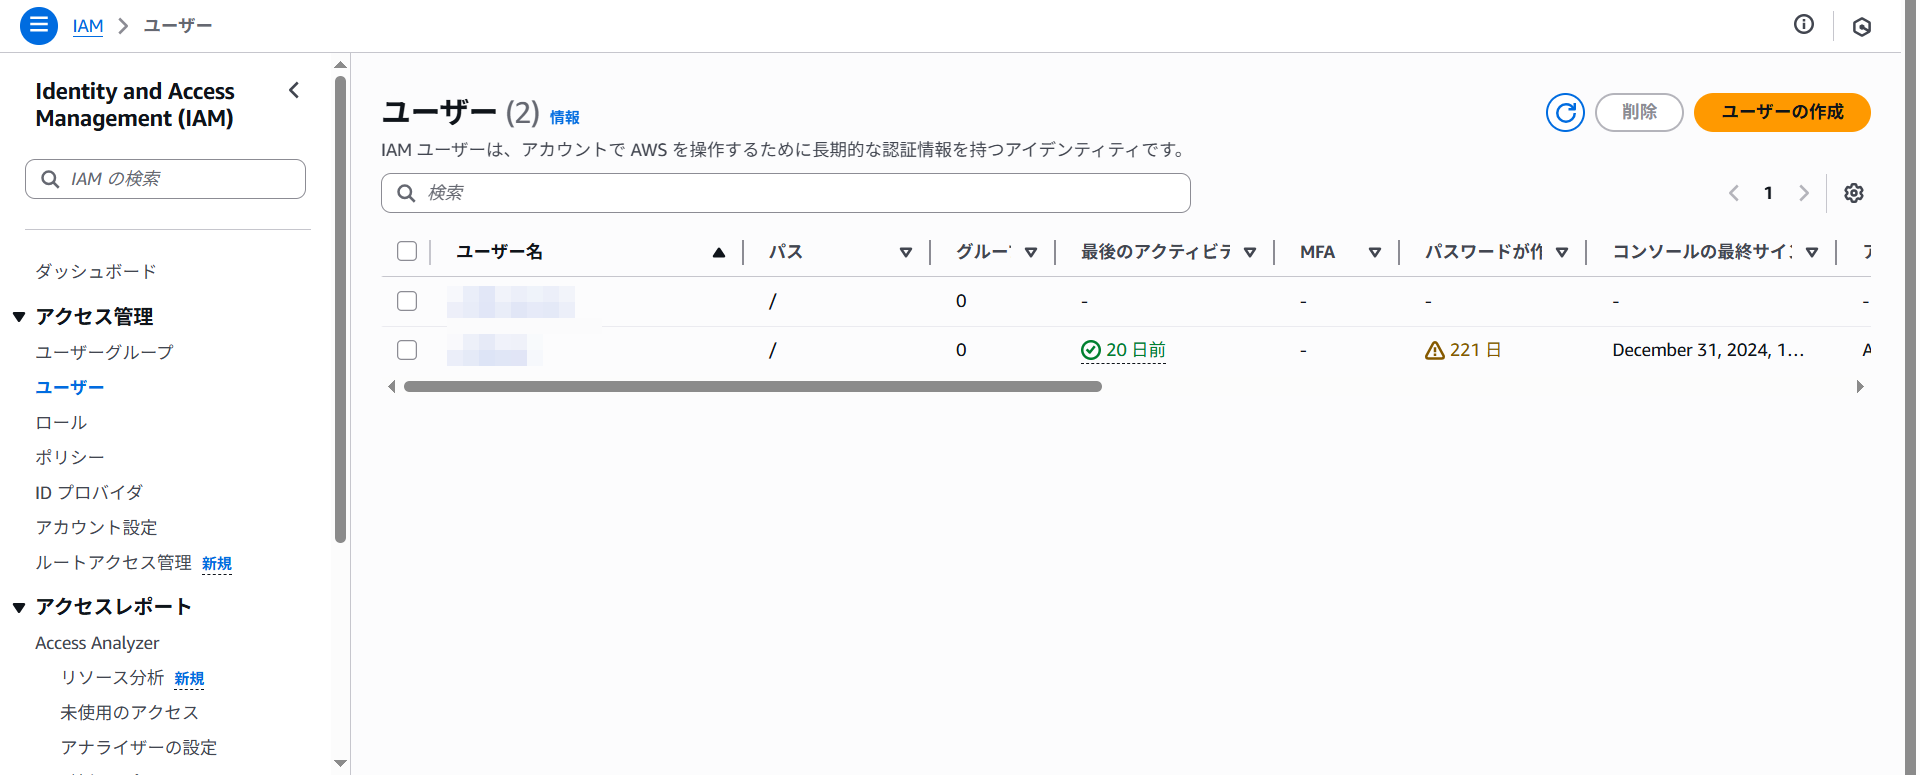Viewport: 1920px width, 775px height.
Task: Click the horizontal table scrollbar
Action: tap(752, 387)
